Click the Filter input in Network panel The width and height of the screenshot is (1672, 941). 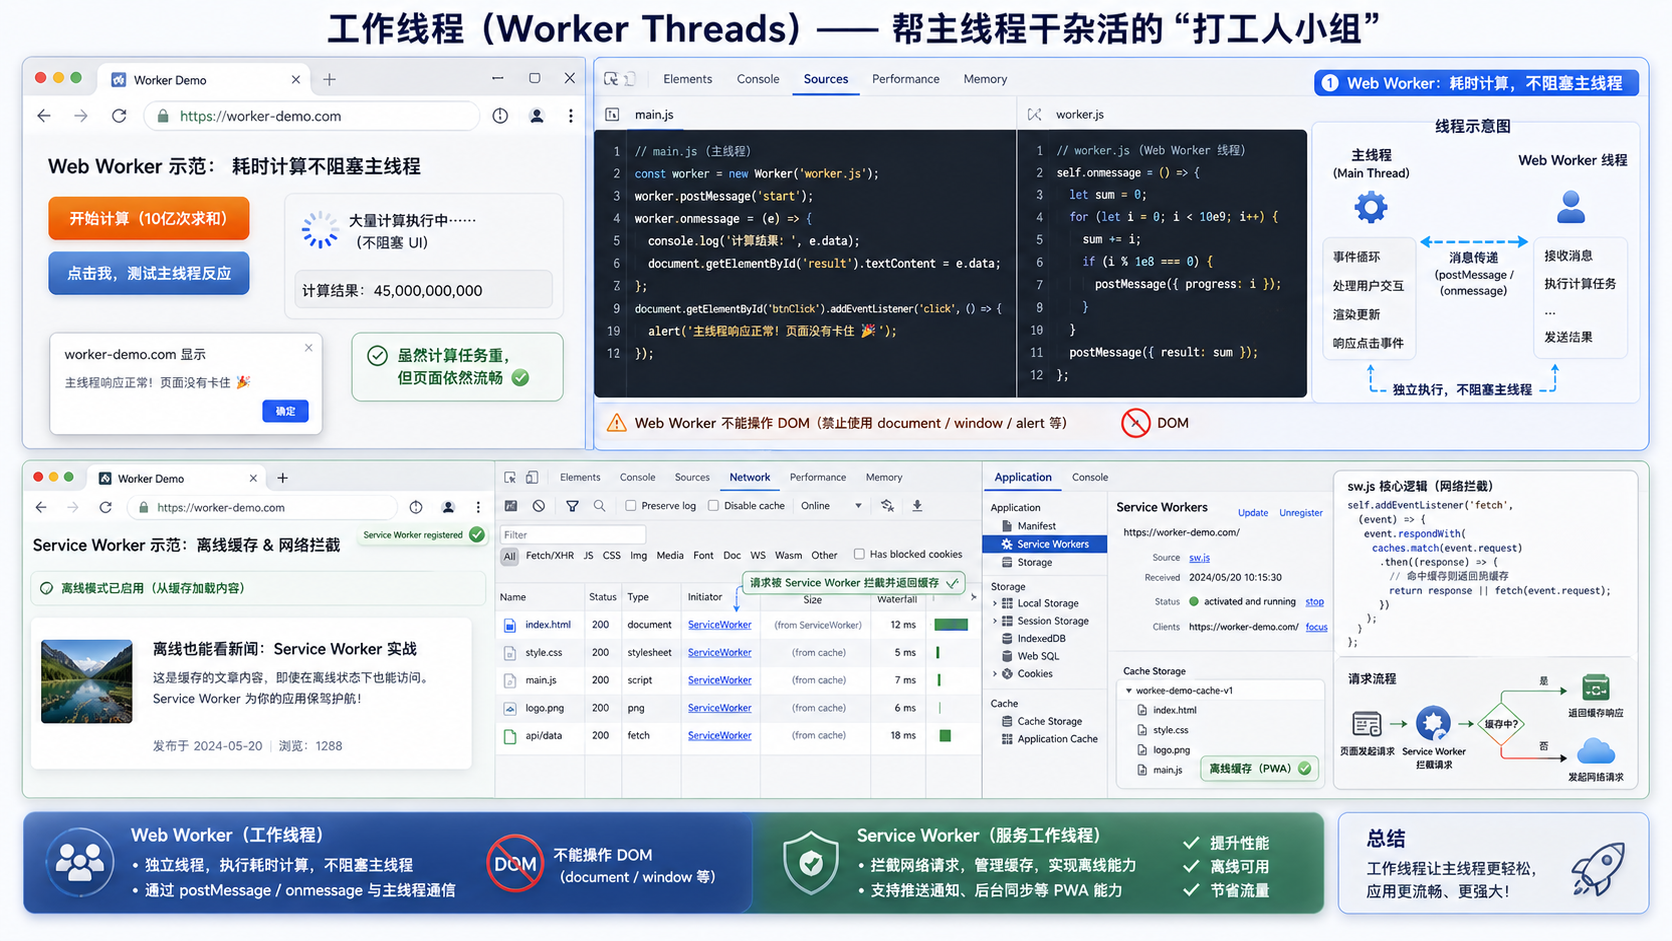click(573, 535)
